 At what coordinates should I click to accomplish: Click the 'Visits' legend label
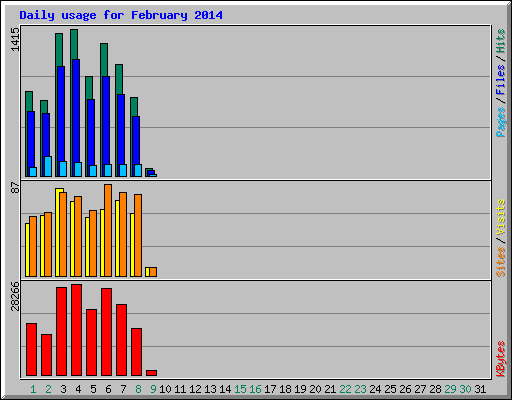click(x=501, y=218)
